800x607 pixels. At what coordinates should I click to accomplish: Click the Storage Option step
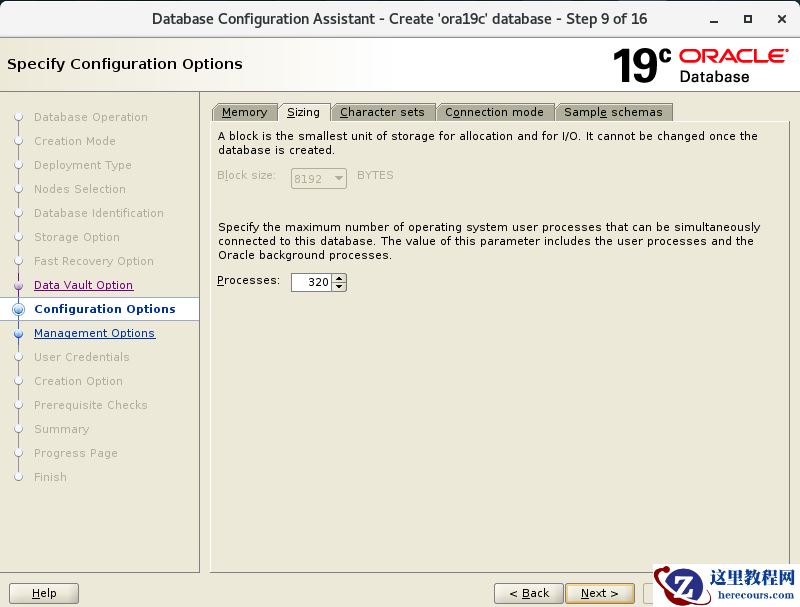coord(77,237)
